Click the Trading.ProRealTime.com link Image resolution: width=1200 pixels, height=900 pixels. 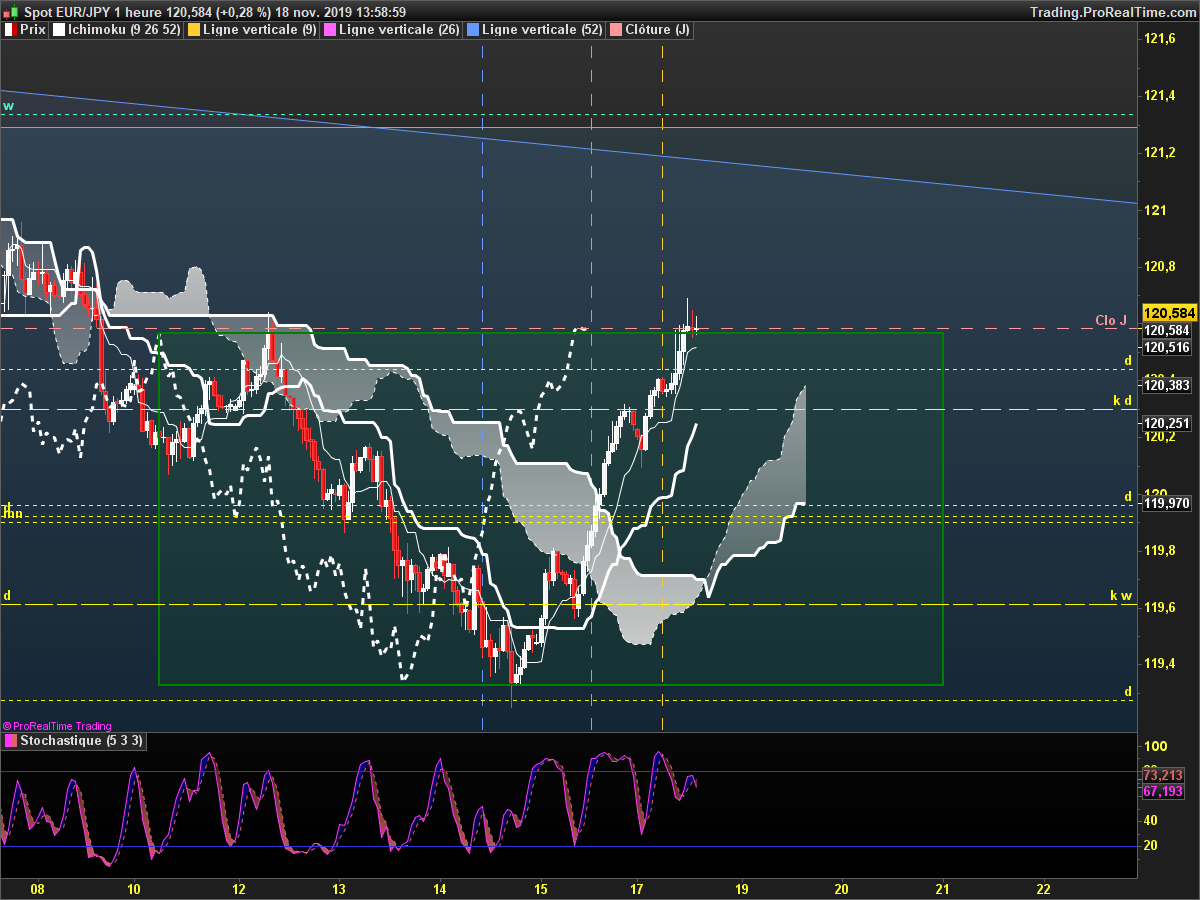(x=1112, y=12)
